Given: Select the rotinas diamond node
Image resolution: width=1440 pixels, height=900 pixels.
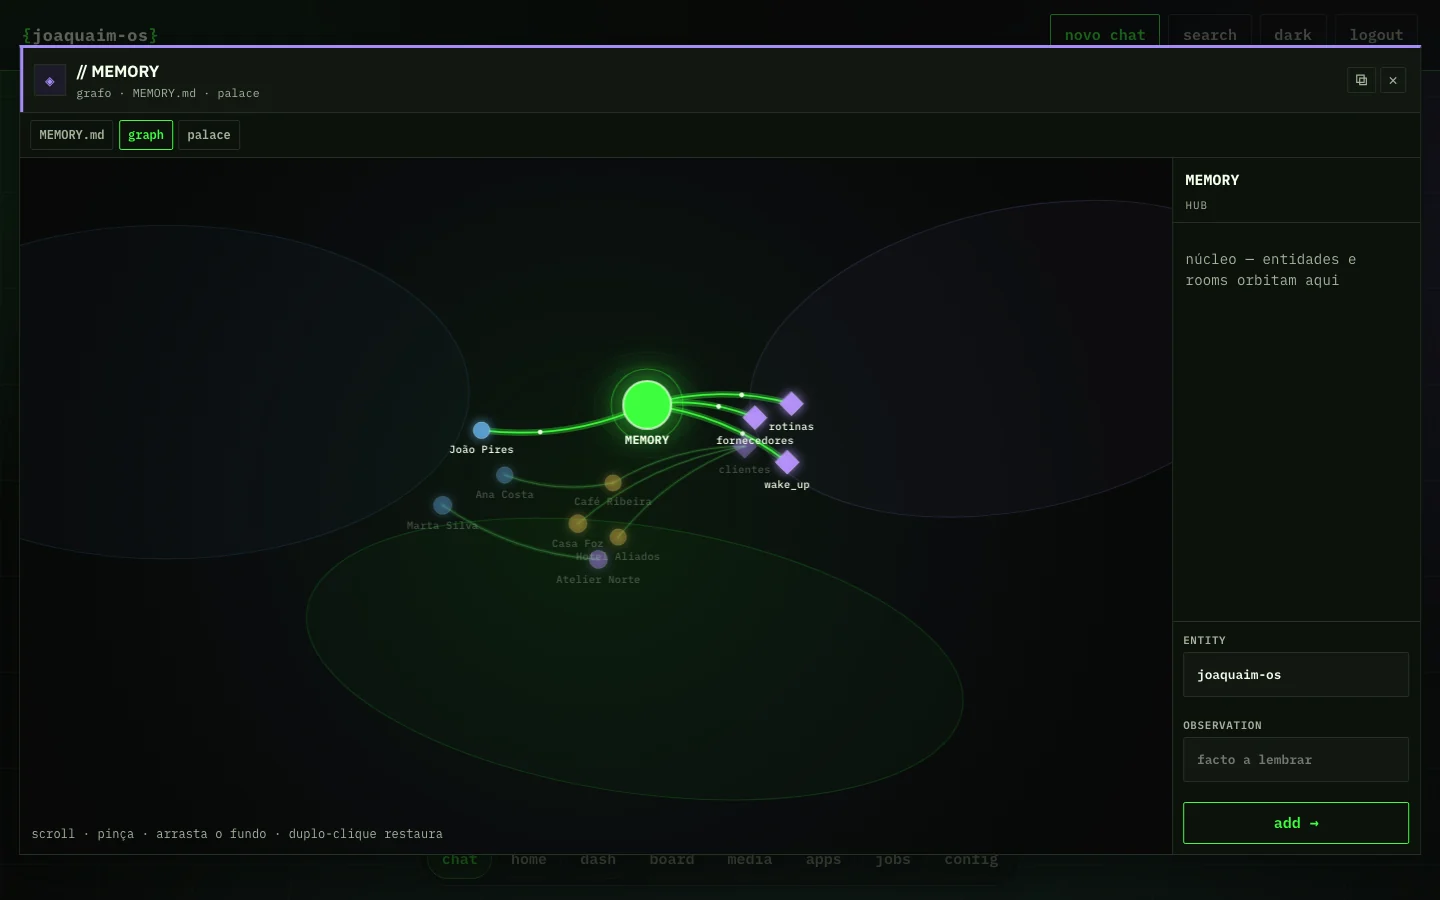Looking at the screenshot, I should coord(791,403).
